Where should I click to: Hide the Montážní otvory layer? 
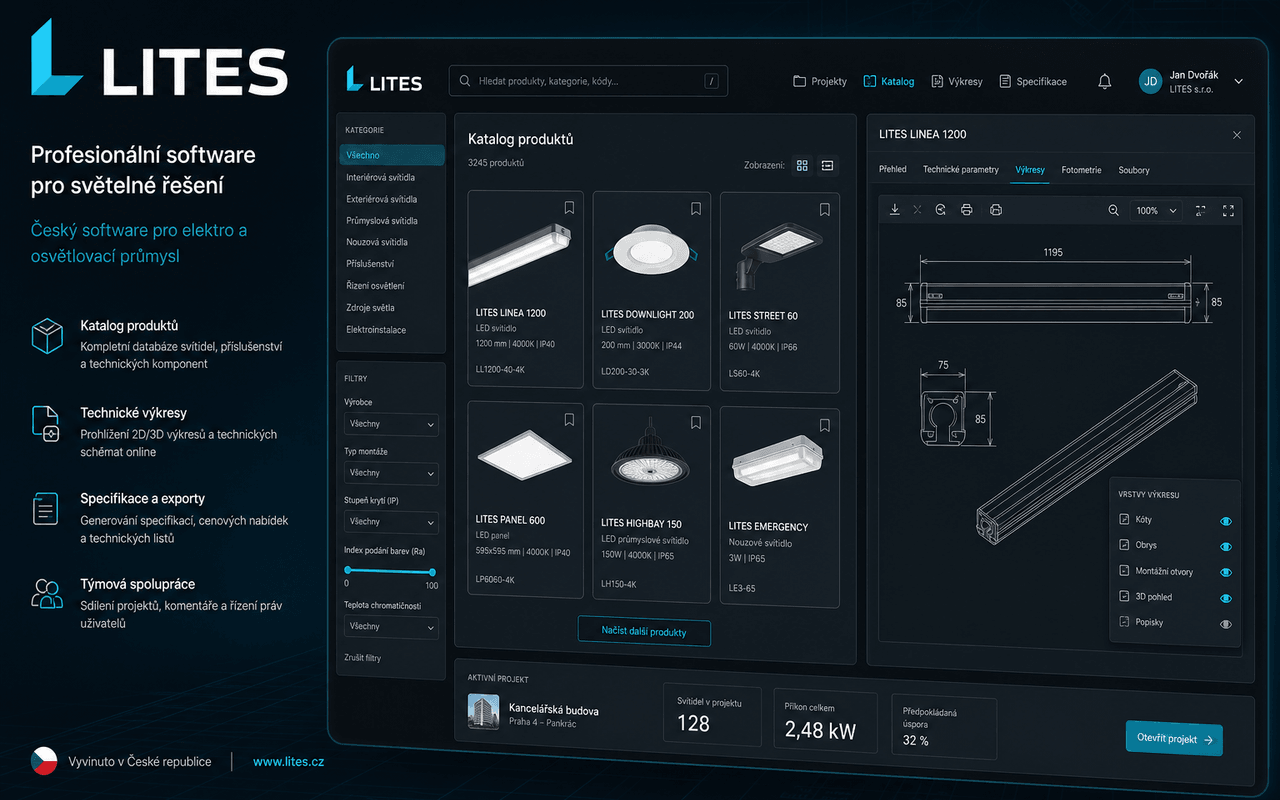click(1226, 573)
